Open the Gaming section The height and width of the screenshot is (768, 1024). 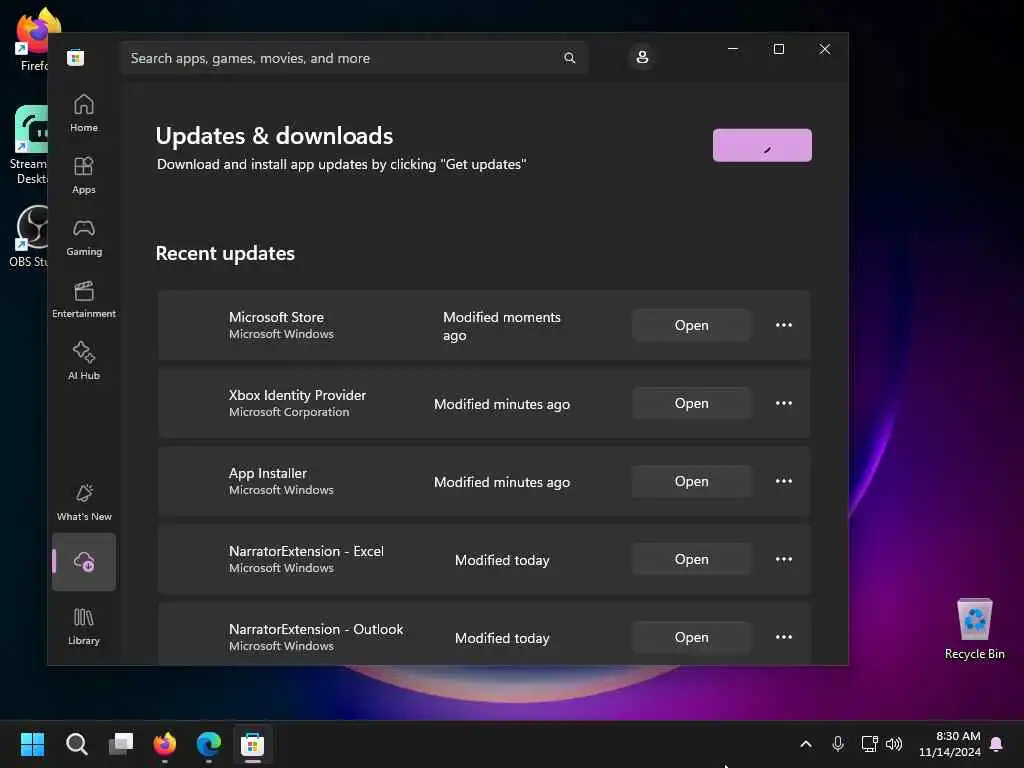[x=84, y=237]
